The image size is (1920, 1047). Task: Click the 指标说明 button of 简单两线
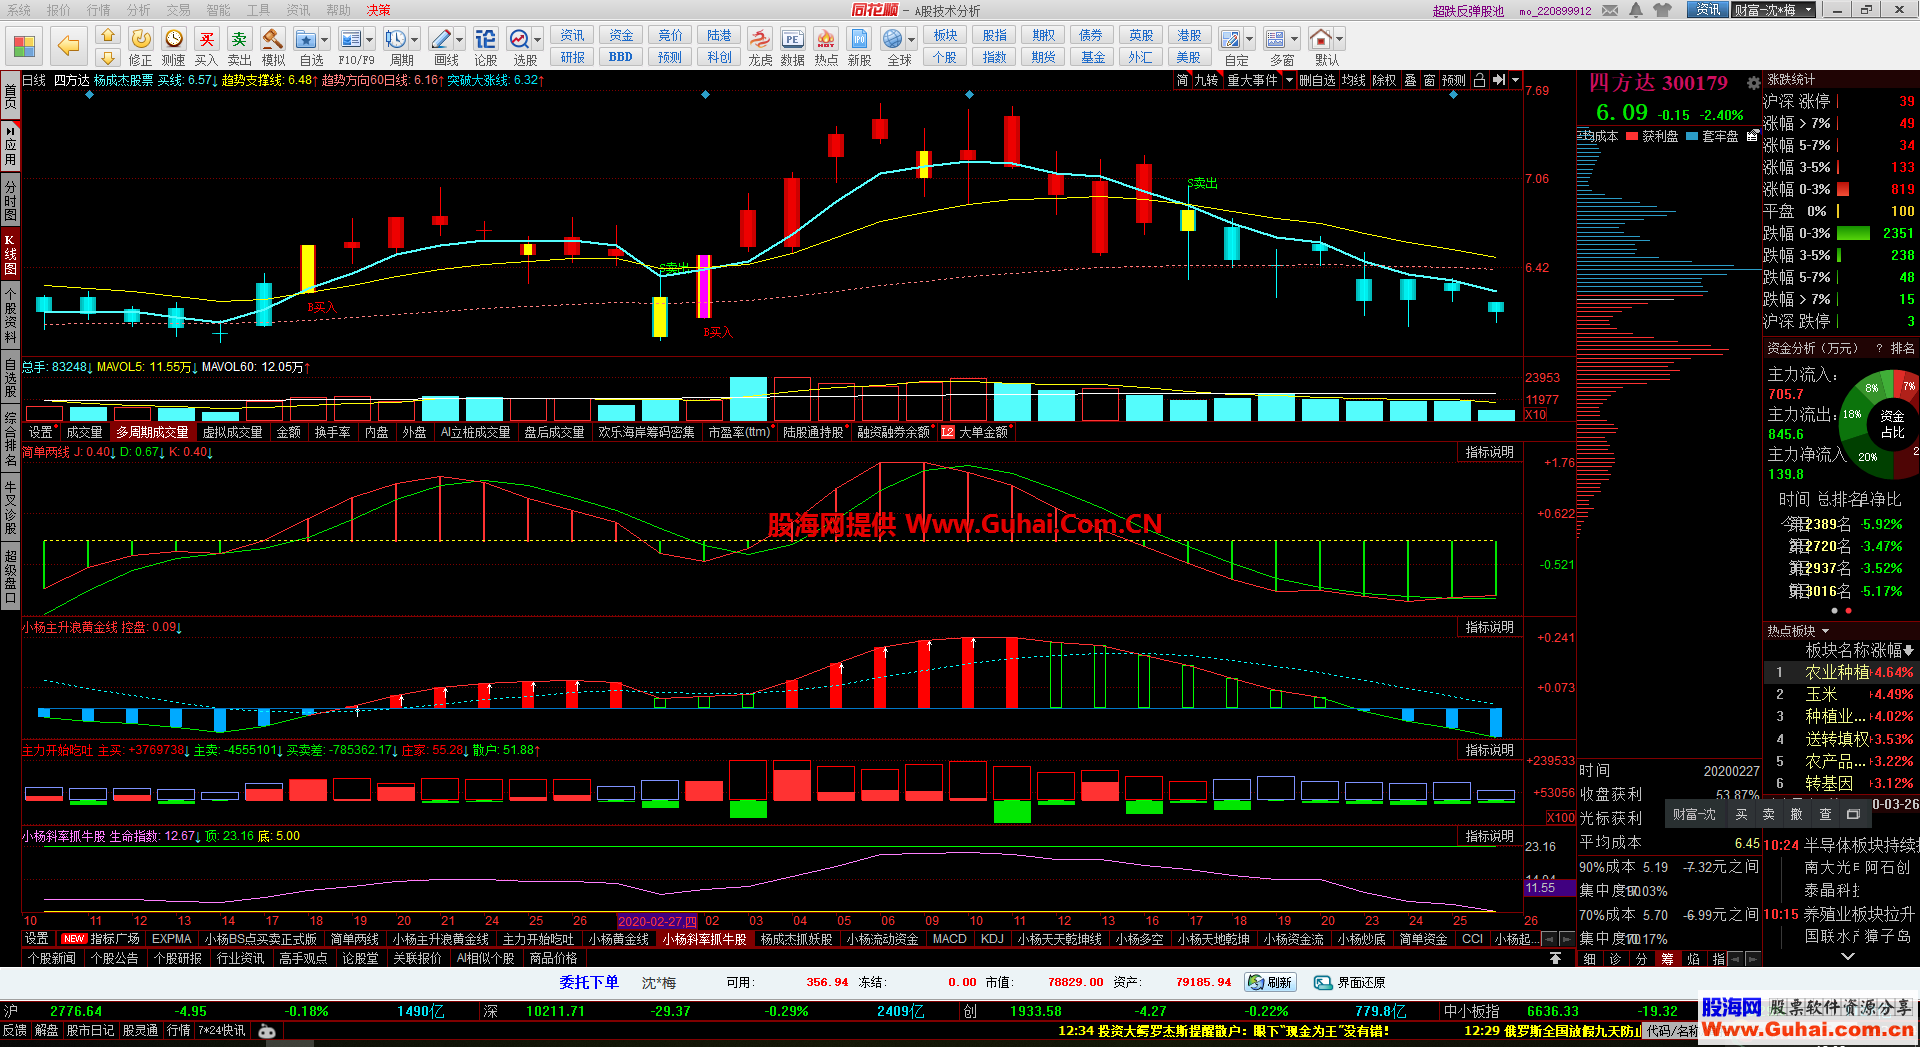coord(1489,452)
